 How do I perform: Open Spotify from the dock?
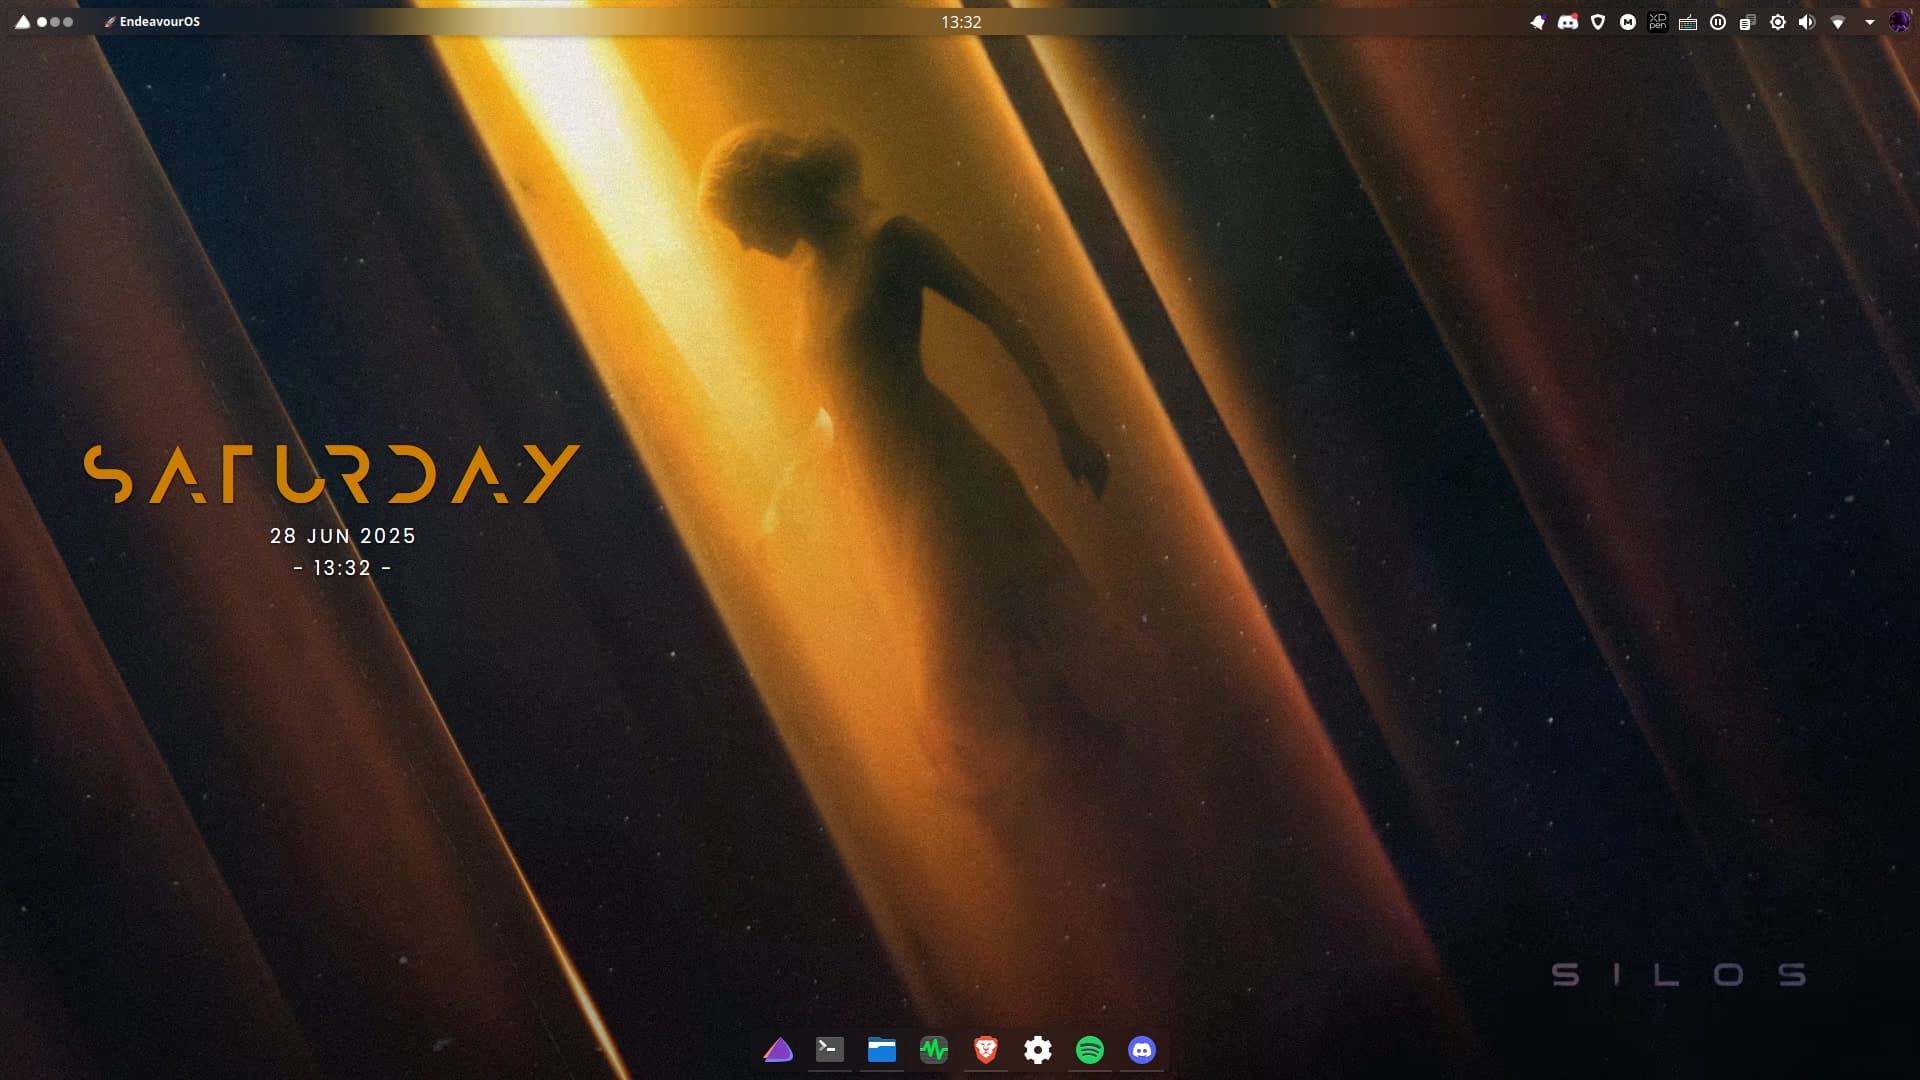1090,1049
